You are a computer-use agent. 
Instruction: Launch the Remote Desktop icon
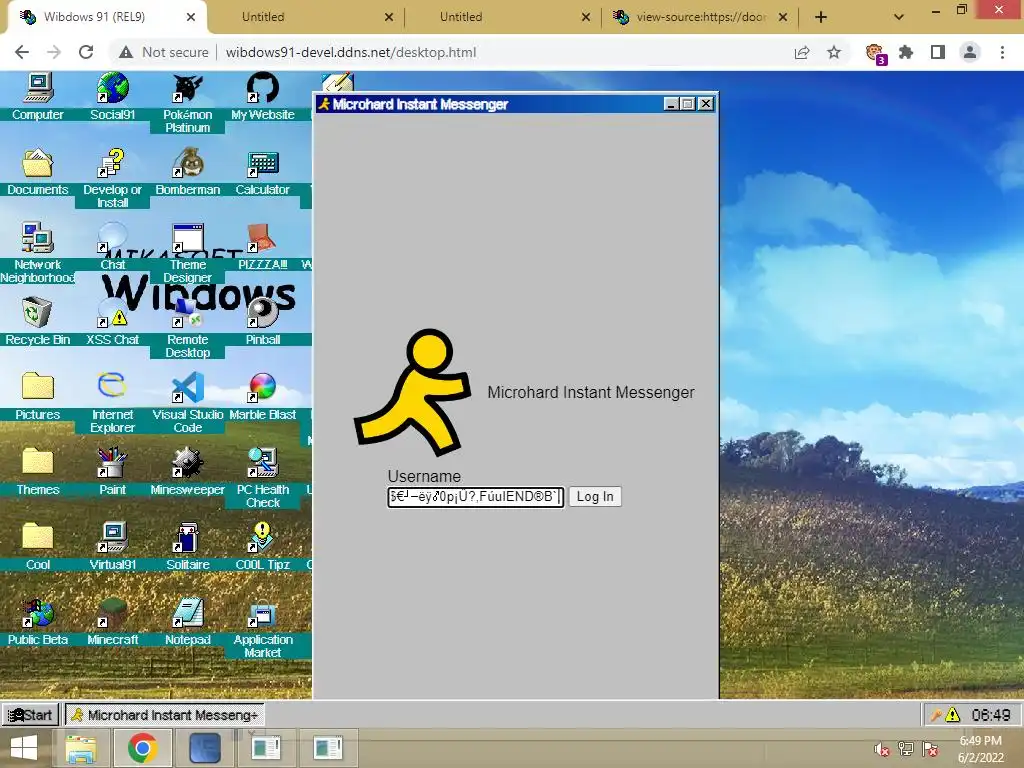tap(187, 312)
